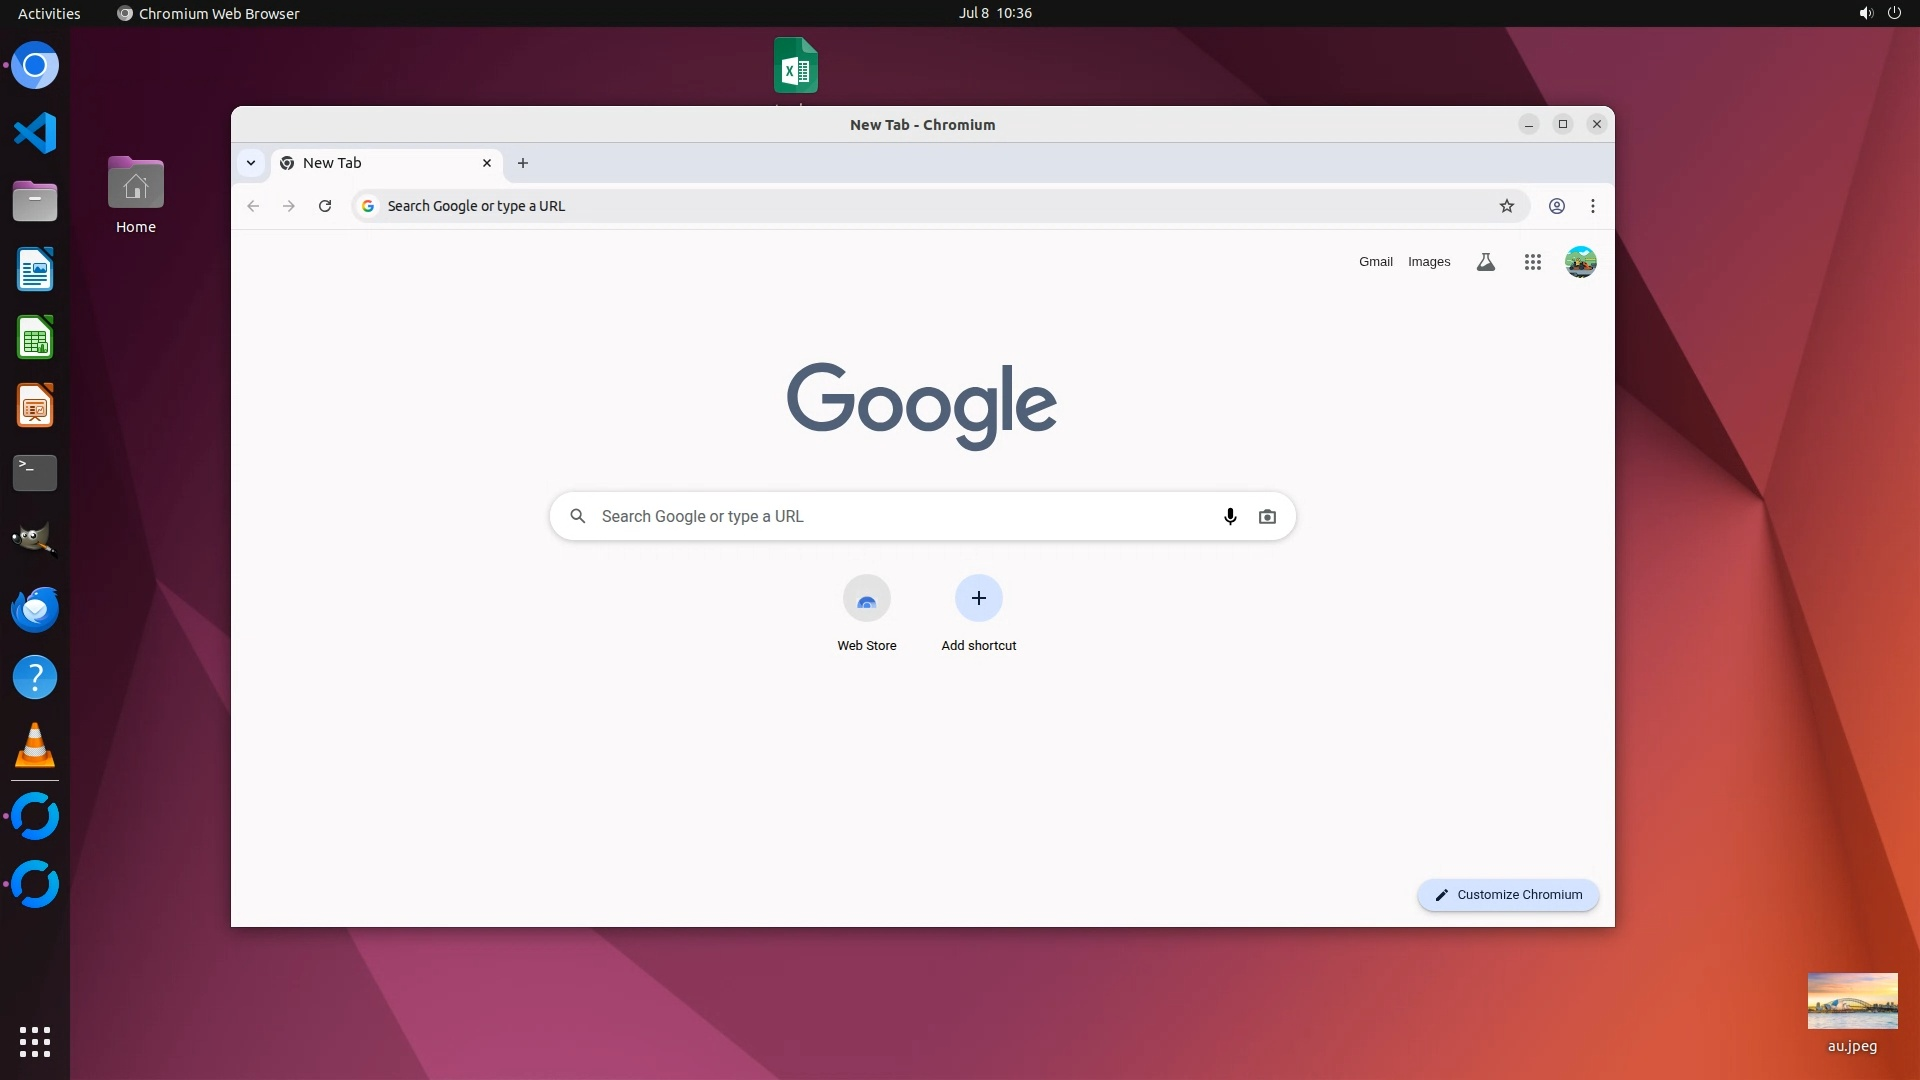Click the Add shortcut button
This screenshot has width=1920, height=1080.
978,599
